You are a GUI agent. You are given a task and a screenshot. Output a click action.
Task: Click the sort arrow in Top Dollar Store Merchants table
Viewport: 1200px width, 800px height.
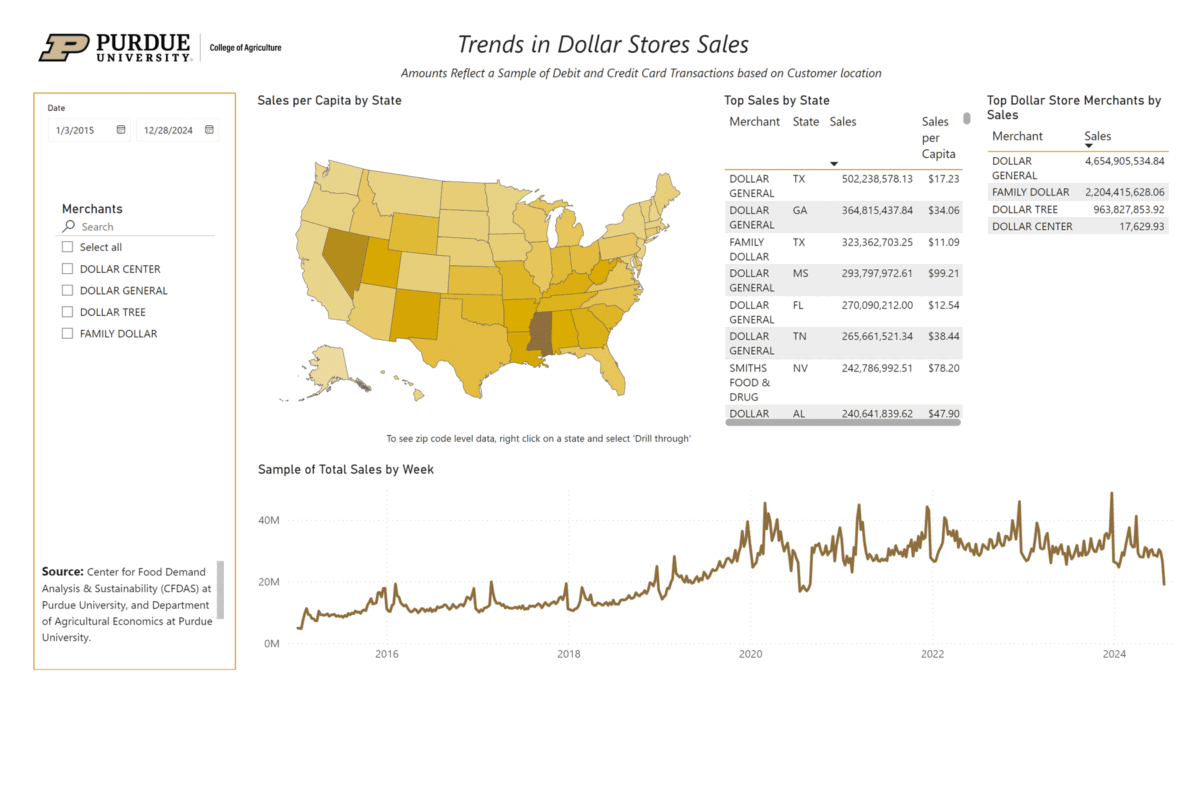1089,146
